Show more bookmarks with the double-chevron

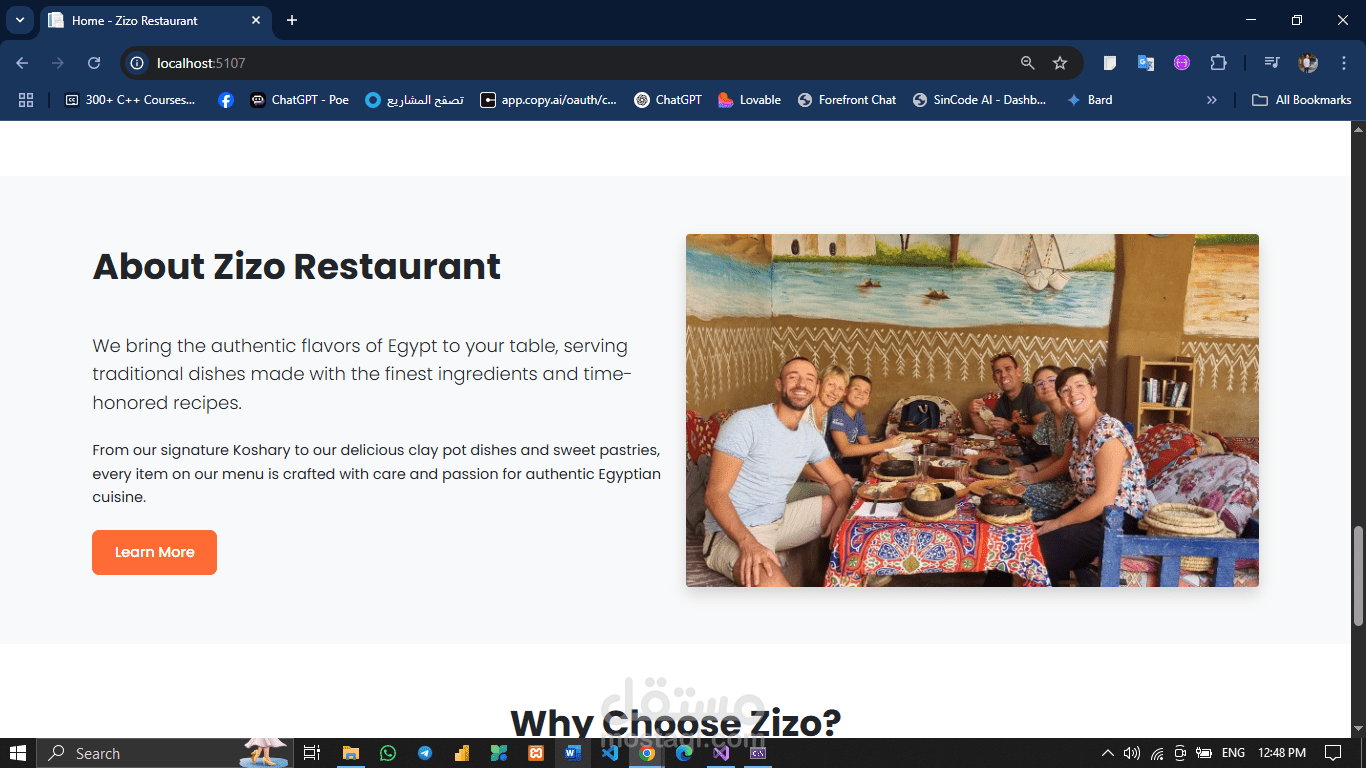pyautogui.click(x=1212, y=100)
